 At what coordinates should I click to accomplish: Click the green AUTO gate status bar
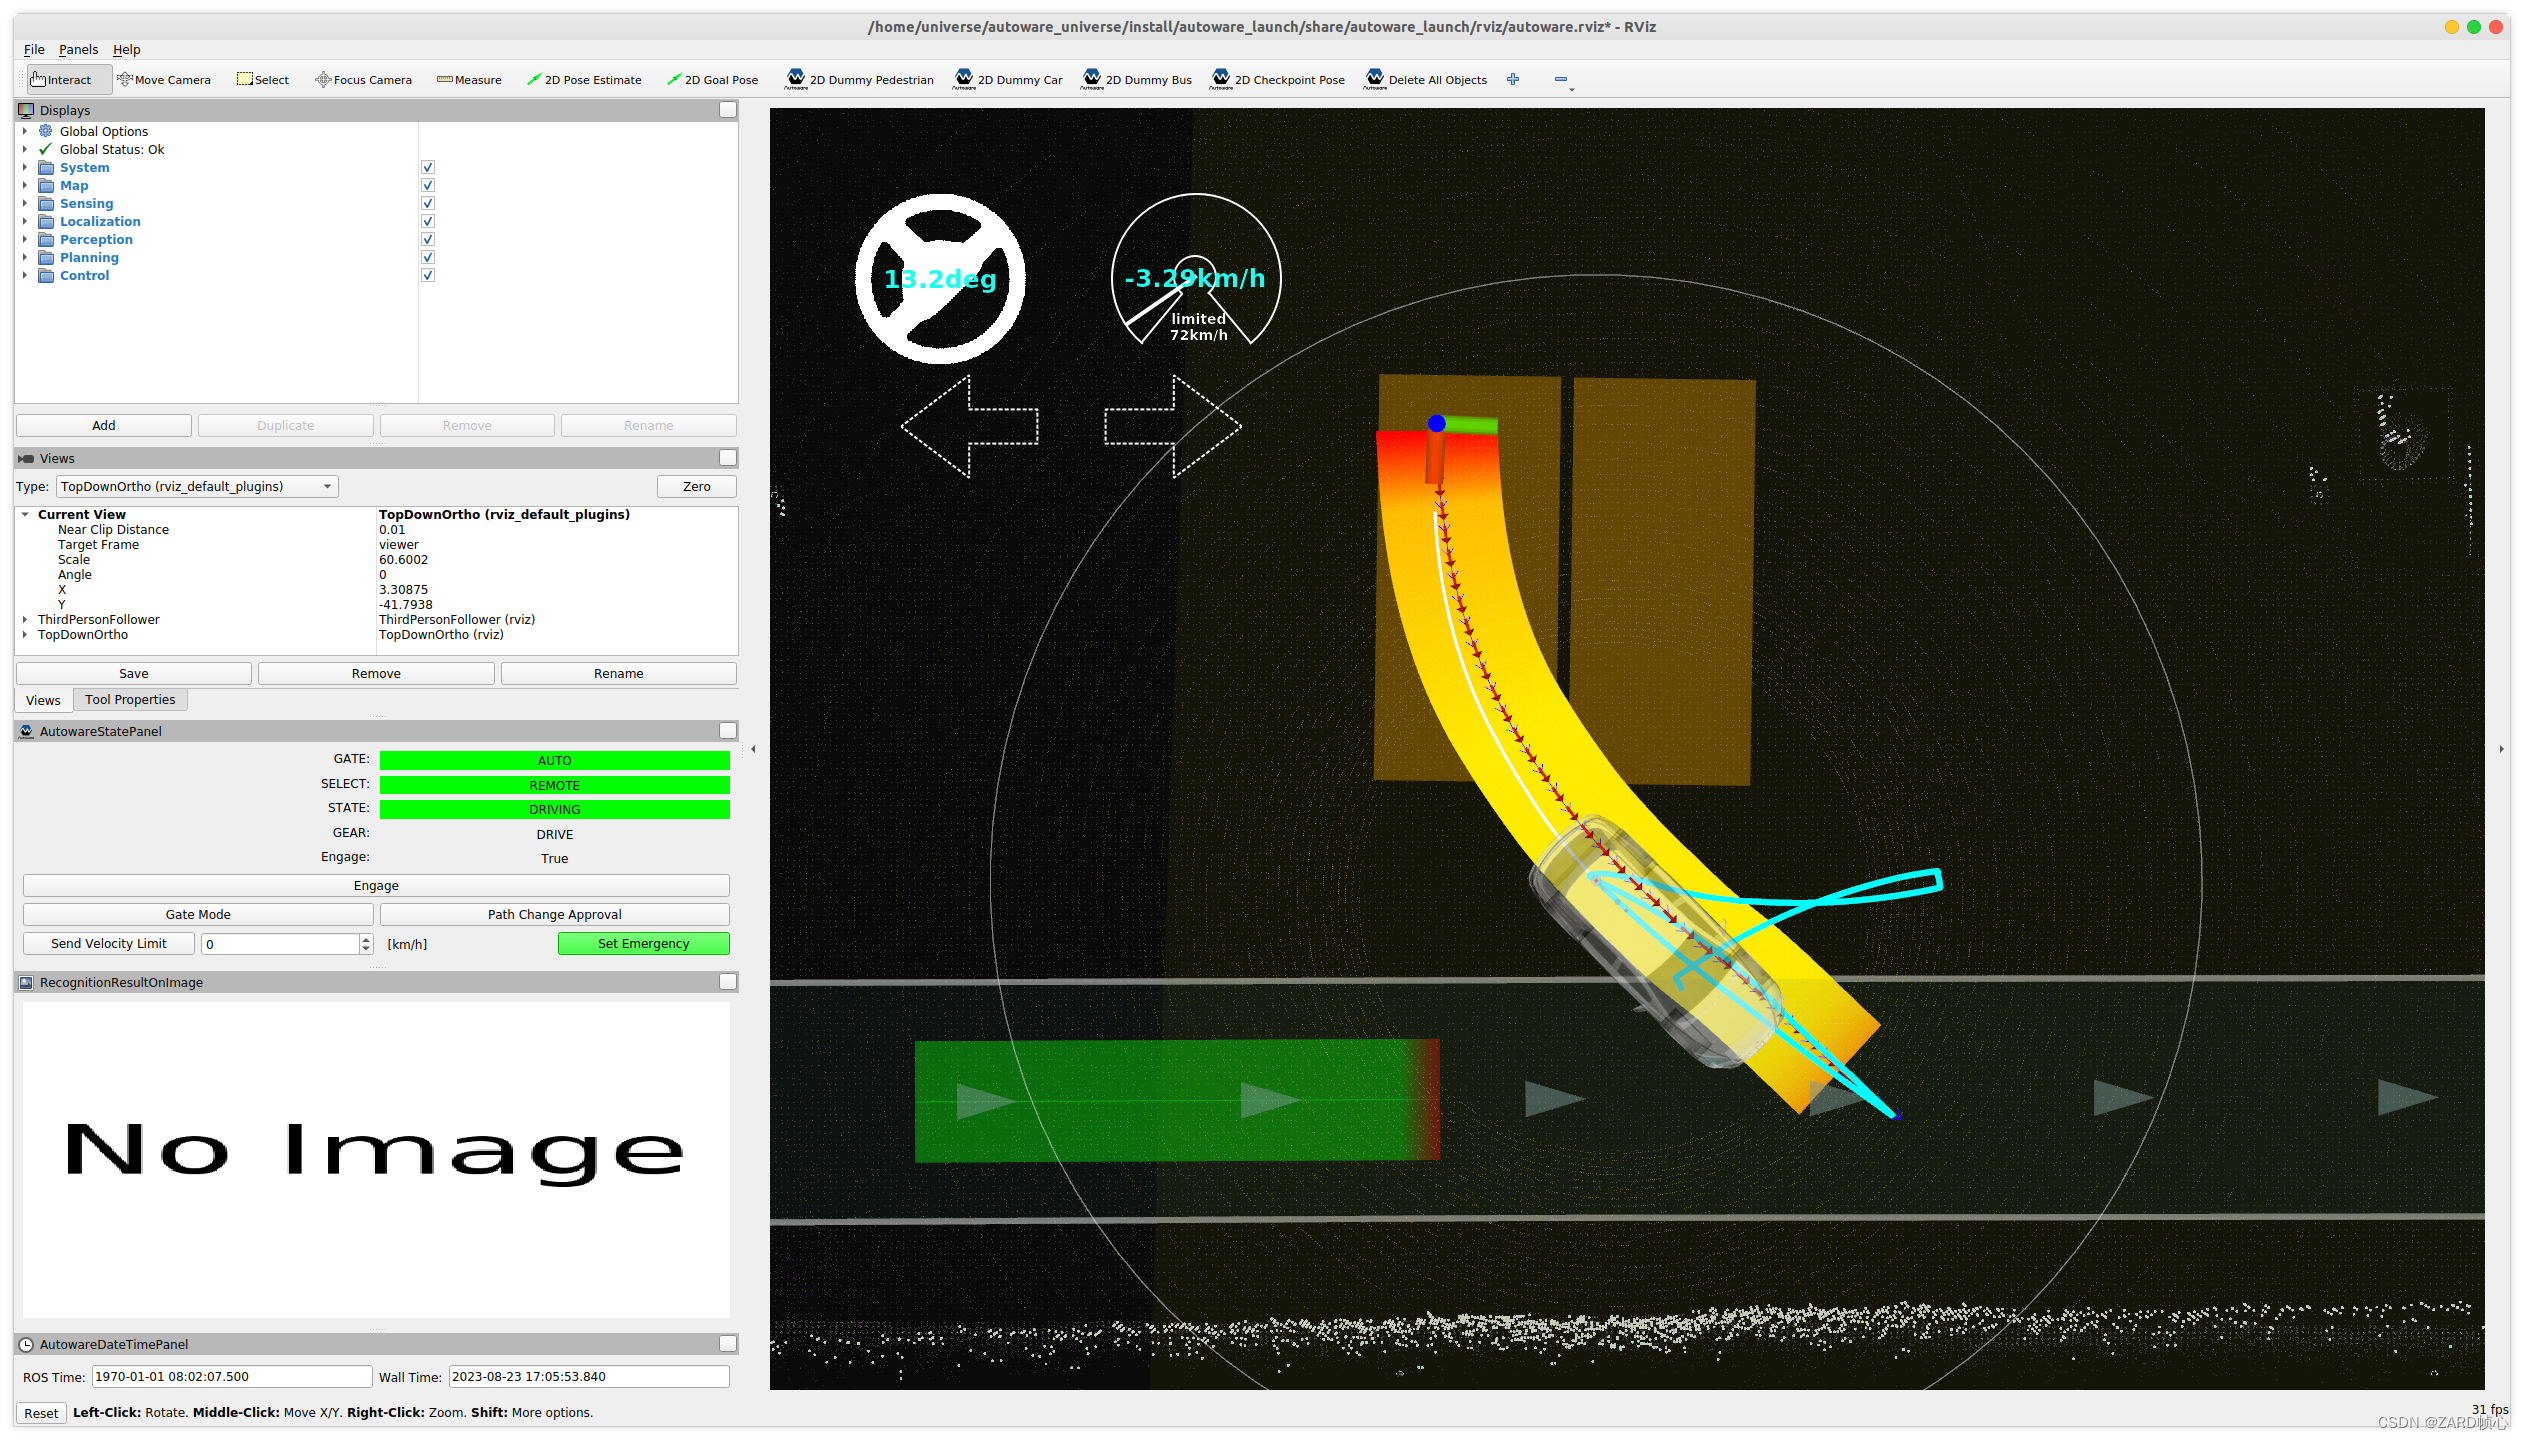coord(554,761)
